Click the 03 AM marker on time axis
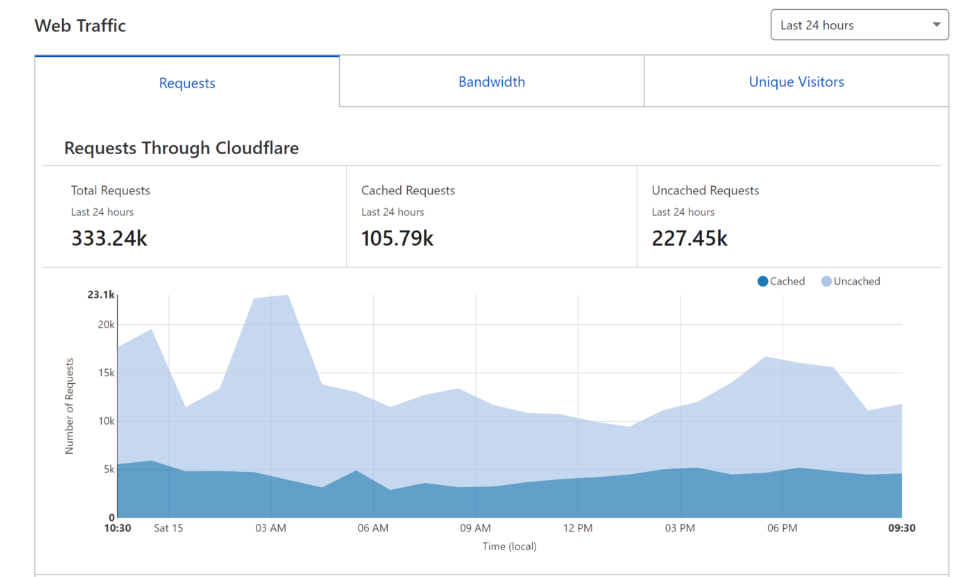The image size is (963, 577). coord(271,528)
